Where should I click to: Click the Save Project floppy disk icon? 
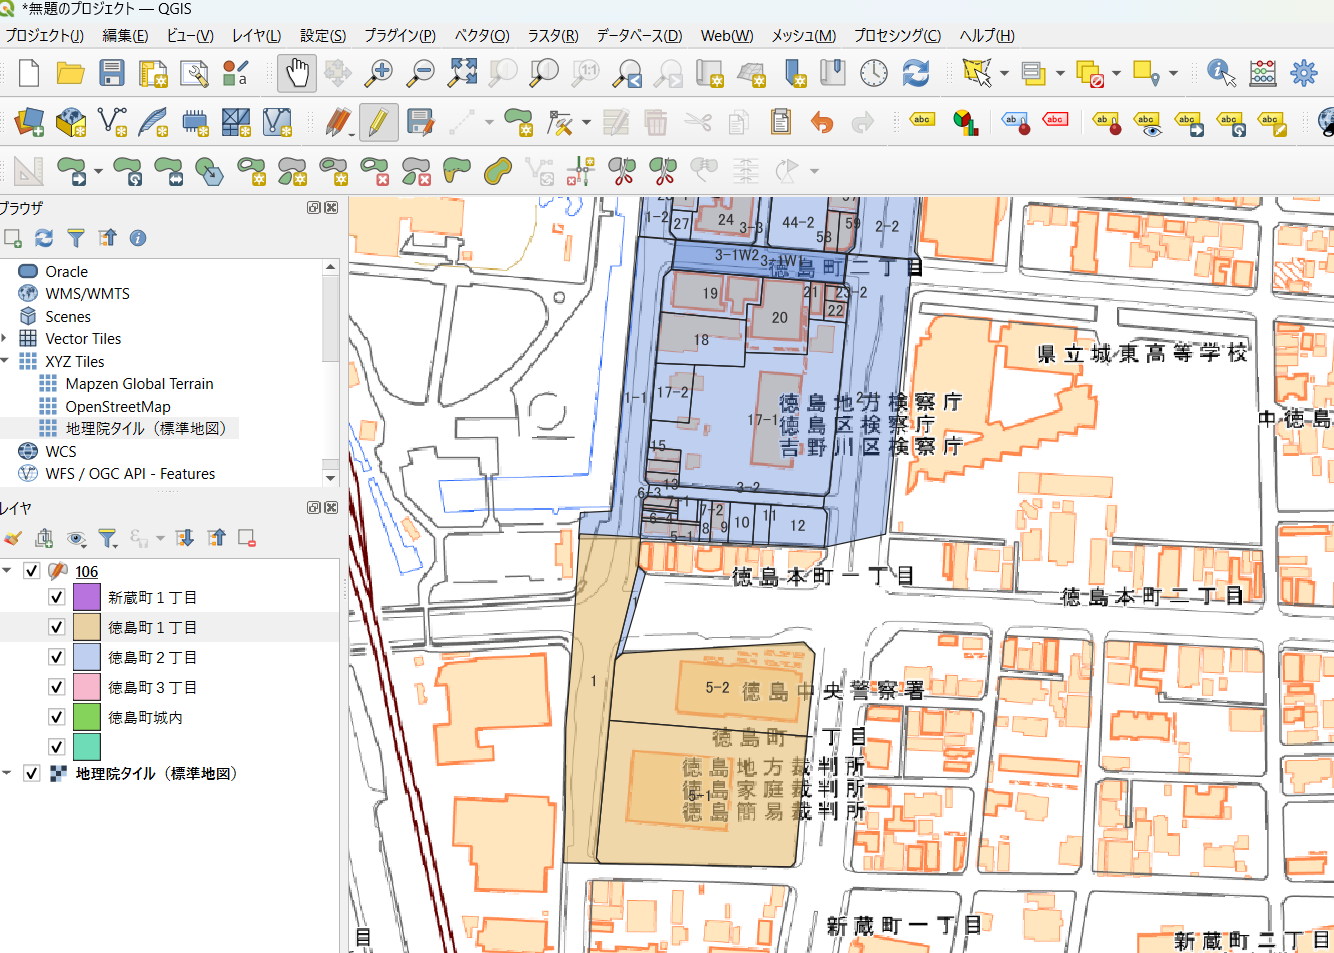tap(111, 73)
